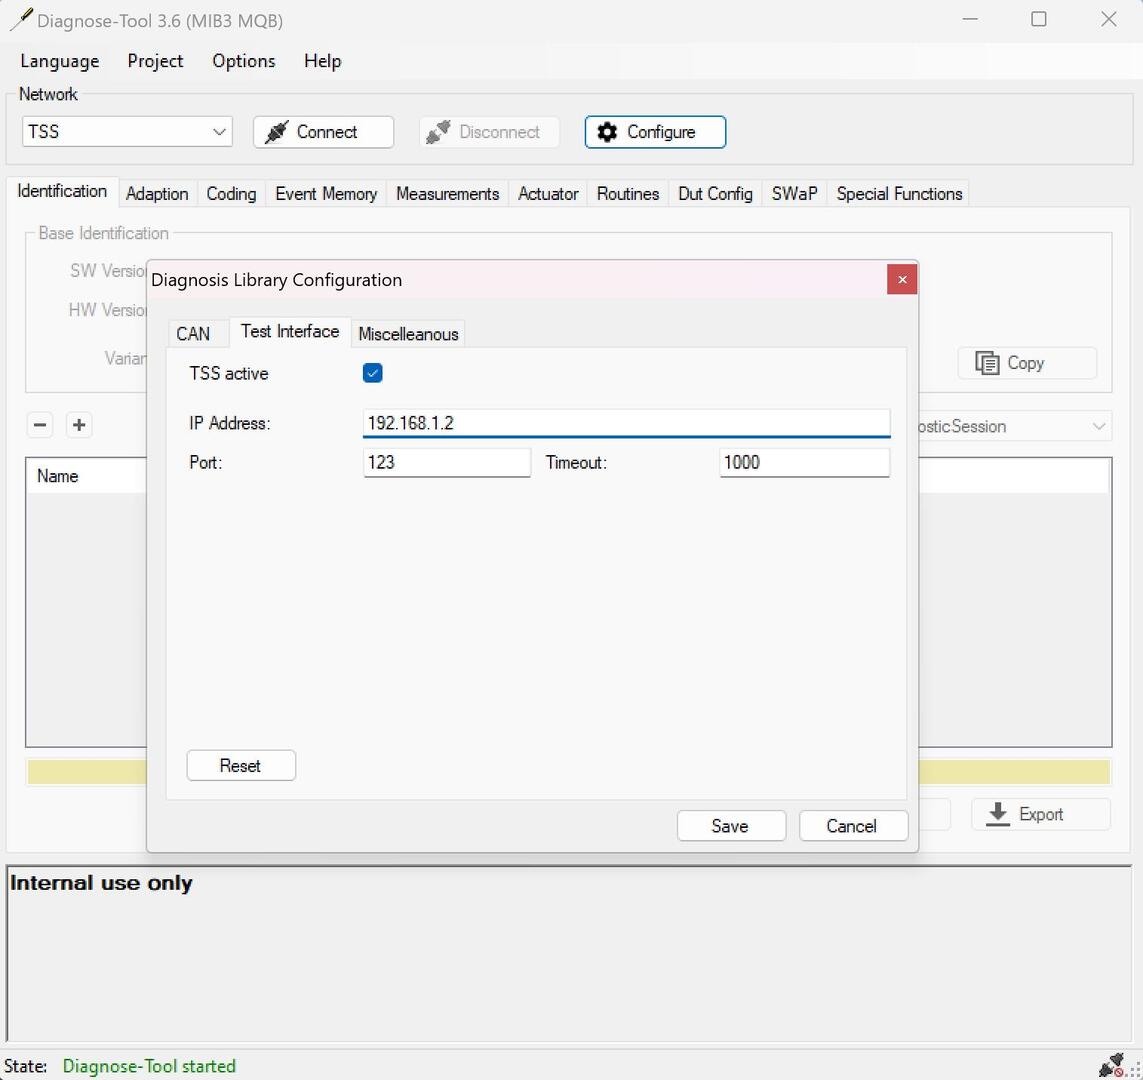Expand the DiagnosticSession dropdown
The height and width of the screenshot is (1080, 1143).
point(1098,427)
